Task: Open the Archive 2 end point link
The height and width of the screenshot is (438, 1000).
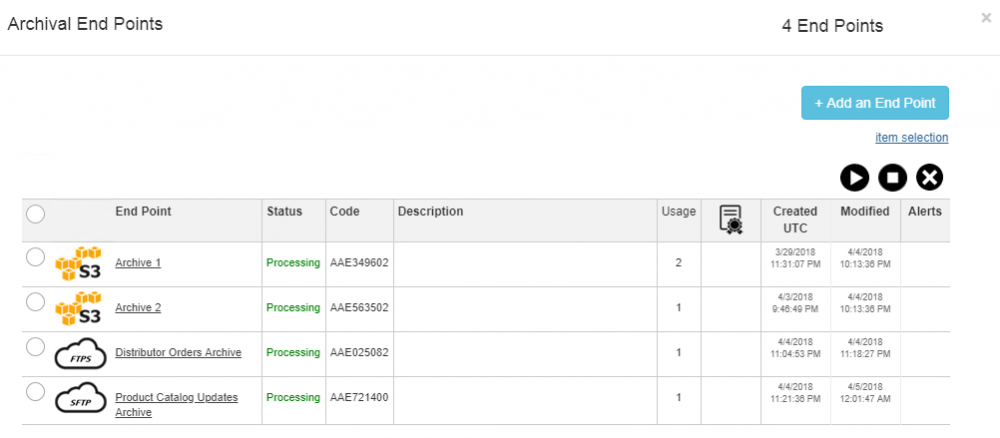Action: pyautogui.click(x=138, y=308)
